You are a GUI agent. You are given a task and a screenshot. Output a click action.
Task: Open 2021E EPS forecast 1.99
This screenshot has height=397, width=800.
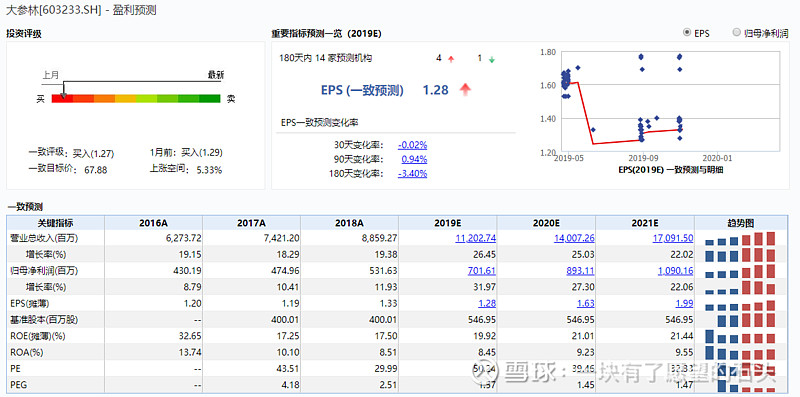(x=684, y=304)
